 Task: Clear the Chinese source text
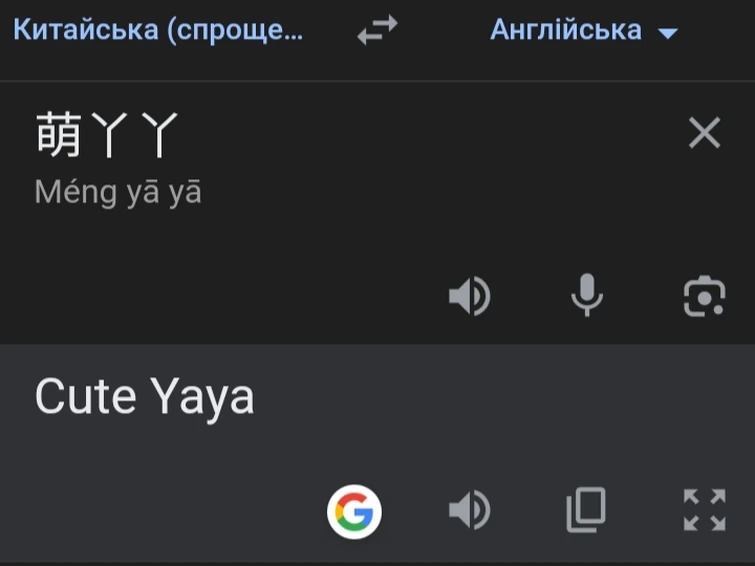tap(704, 133)
